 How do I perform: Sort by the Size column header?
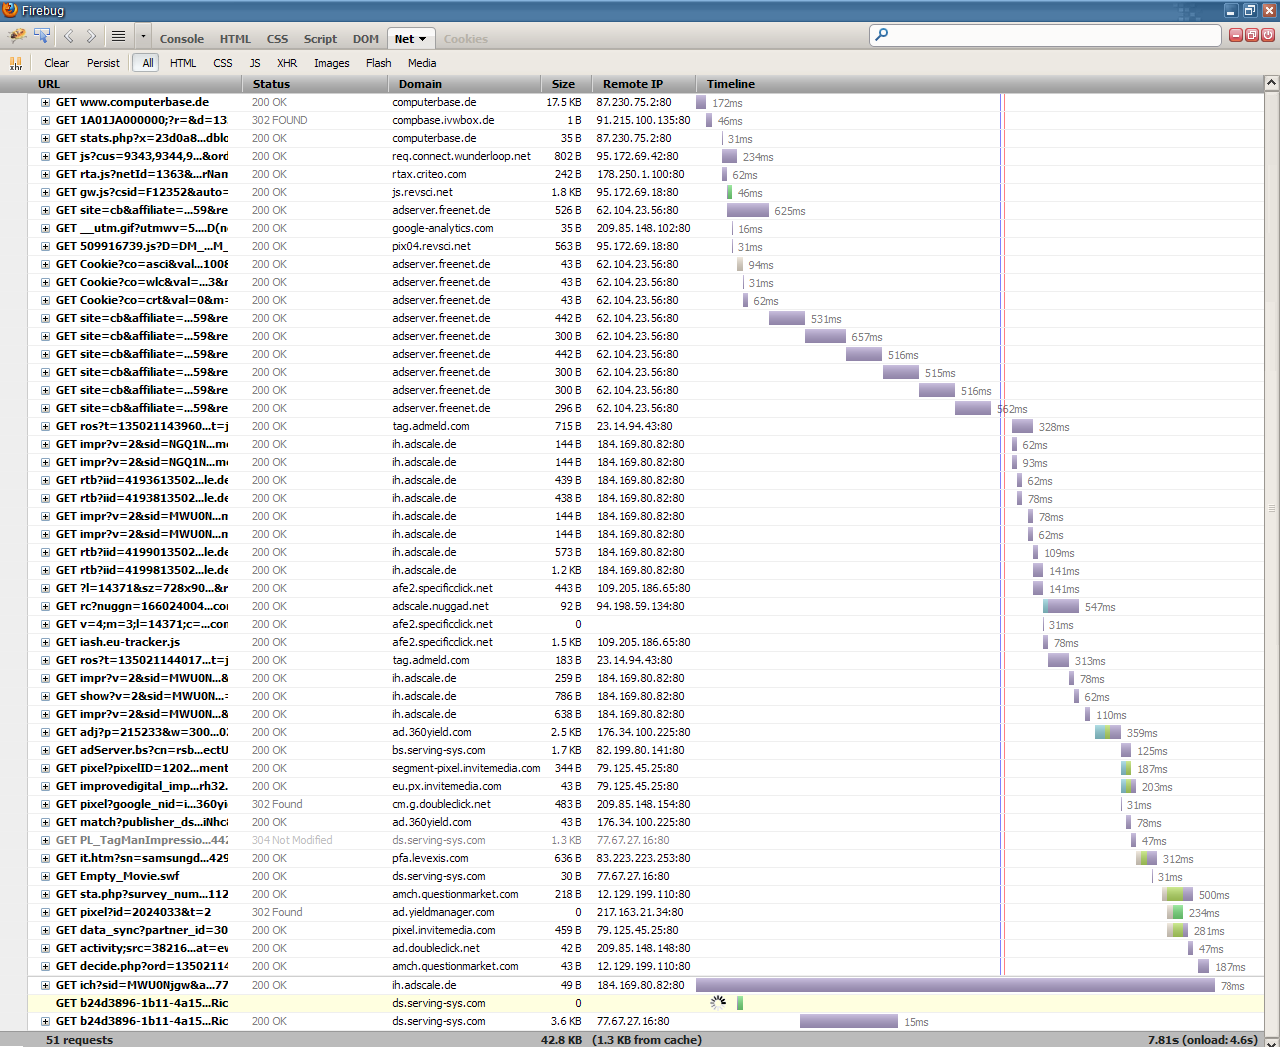564,84
